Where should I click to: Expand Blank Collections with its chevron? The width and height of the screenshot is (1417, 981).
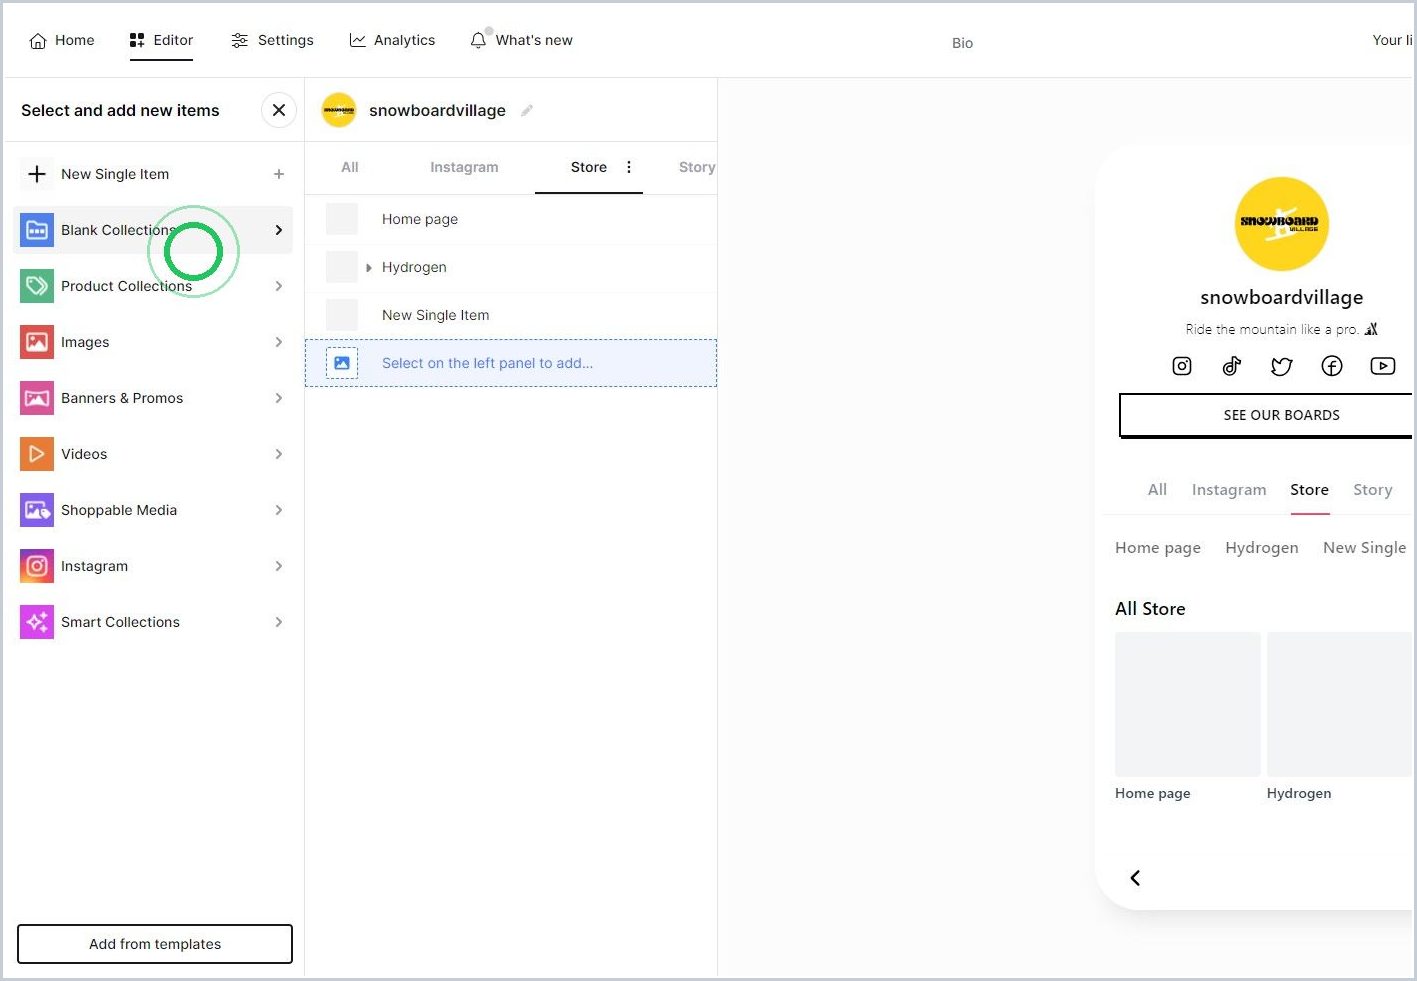coord(279,230)
